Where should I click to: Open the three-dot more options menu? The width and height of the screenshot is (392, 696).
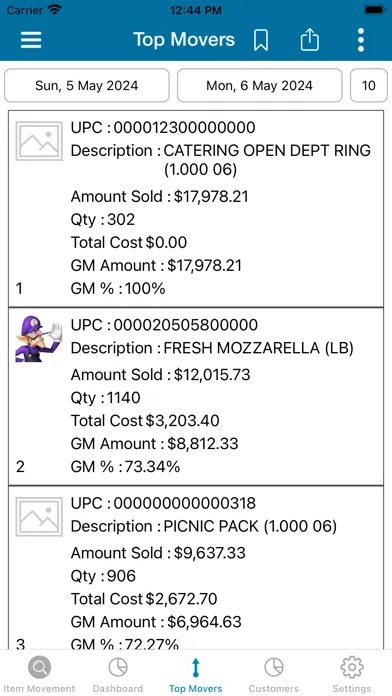pyautogui.click(x=361, y=40)
